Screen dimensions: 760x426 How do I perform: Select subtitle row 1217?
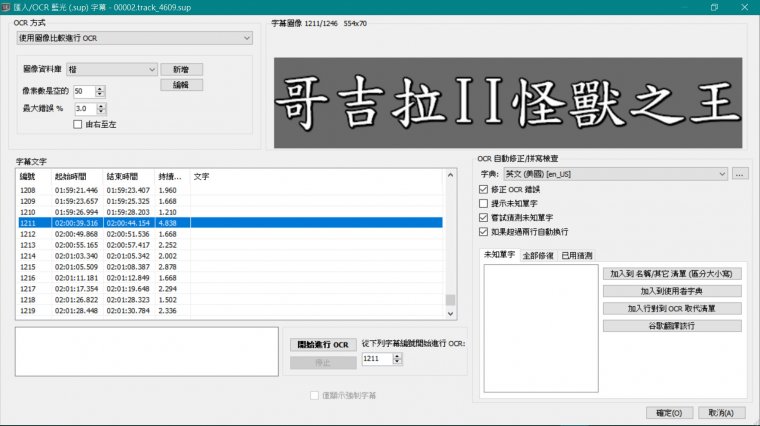click(x=230, y=289)
